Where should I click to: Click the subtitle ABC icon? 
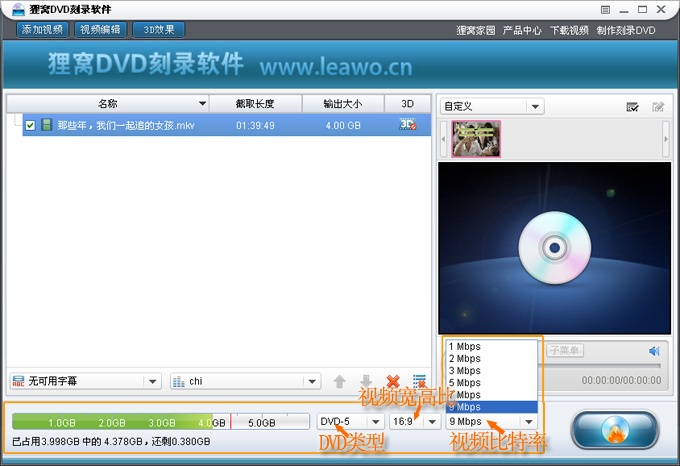(18, 381)
